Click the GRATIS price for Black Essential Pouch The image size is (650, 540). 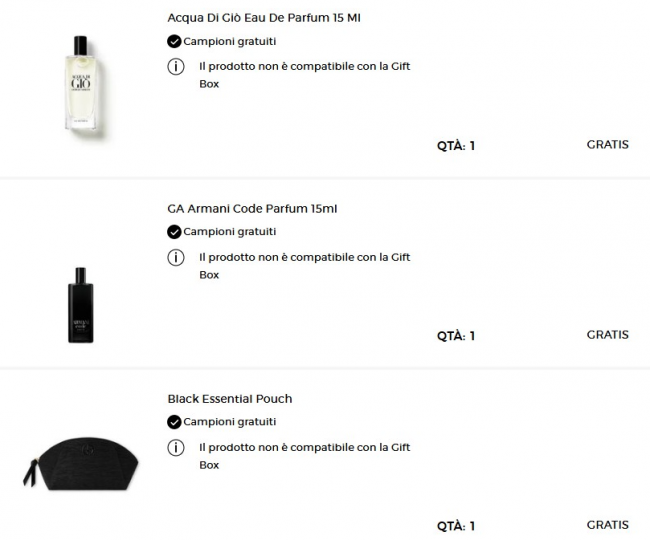tap(607, 525)
